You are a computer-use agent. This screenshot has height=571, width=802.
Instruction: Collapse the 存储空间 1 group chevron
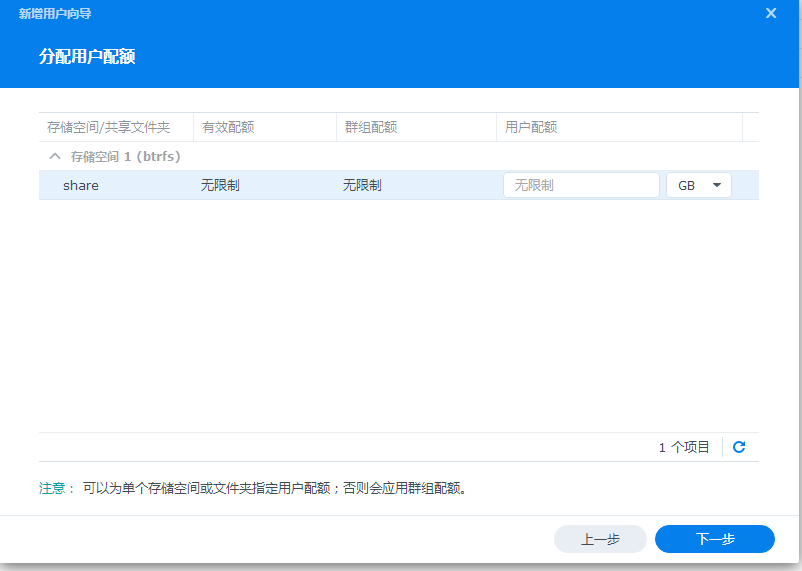point(54,157)
